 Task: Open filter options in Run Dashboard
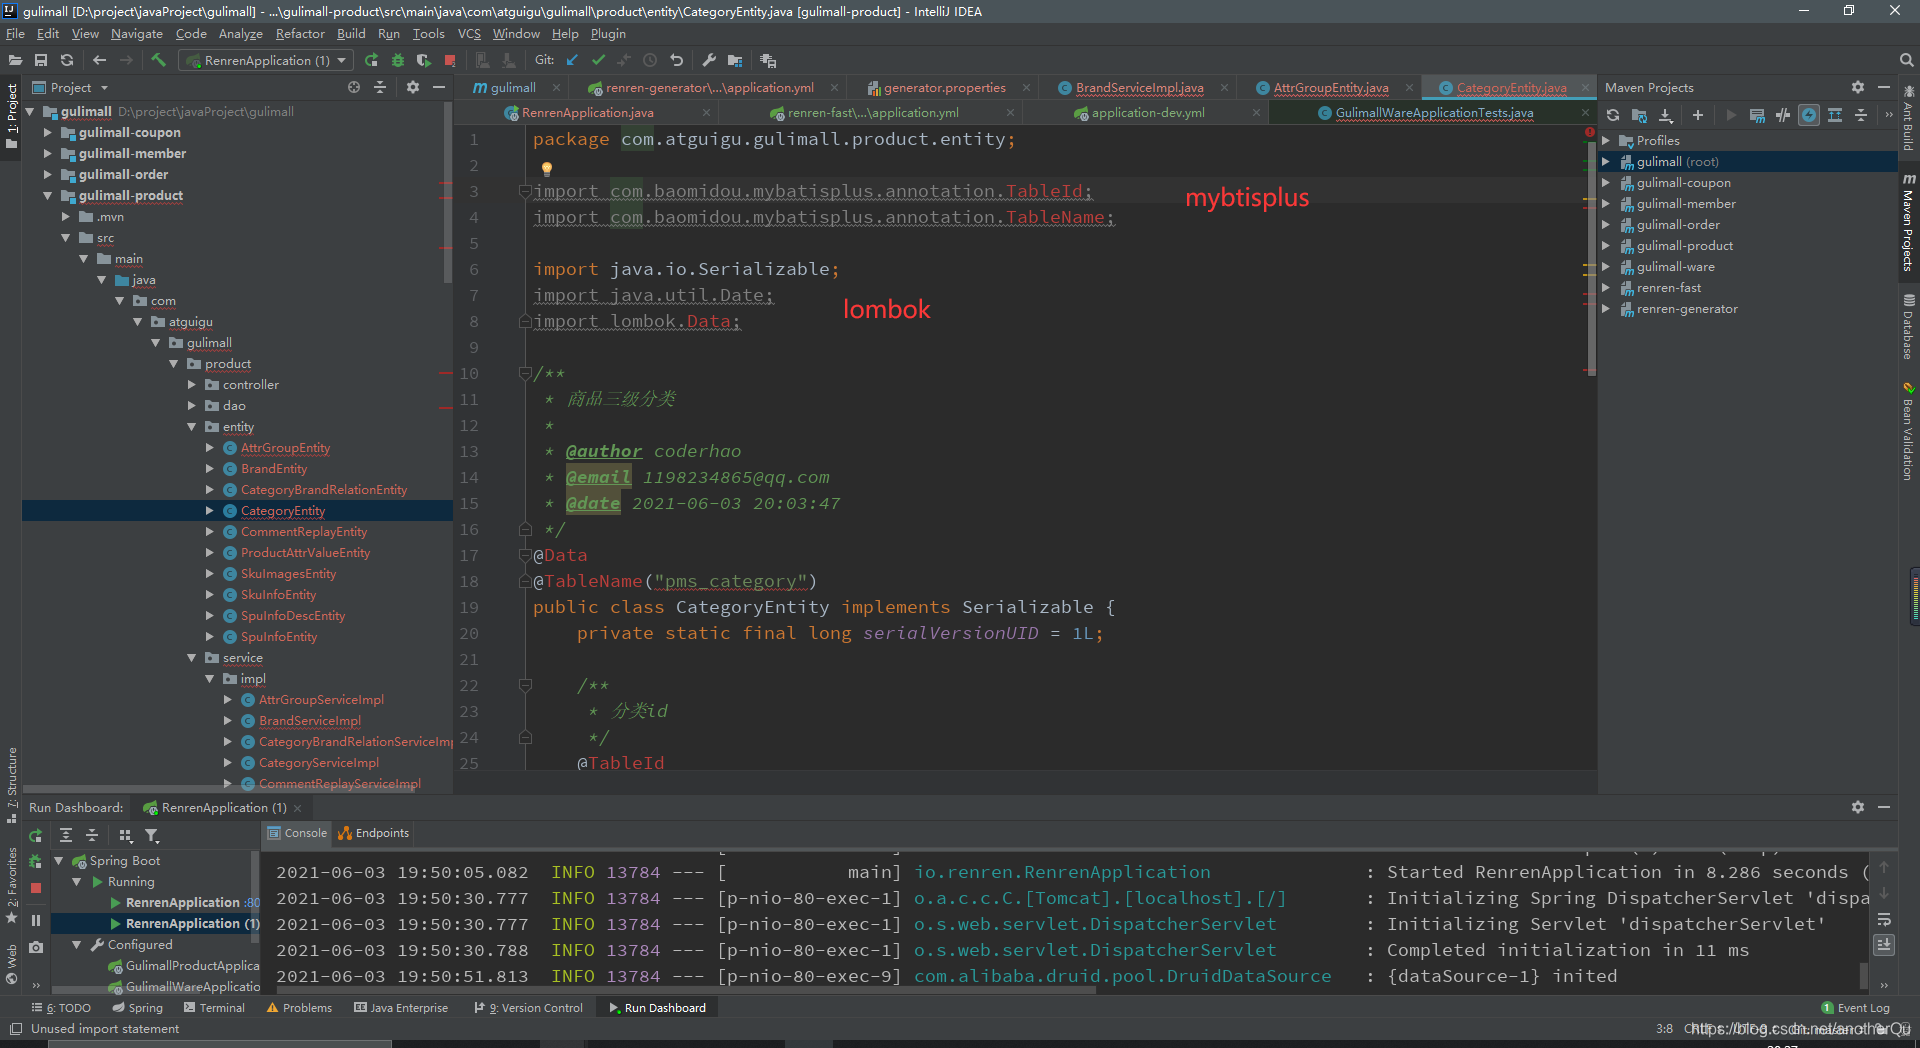pyautogui.click(x=152, y=835)
